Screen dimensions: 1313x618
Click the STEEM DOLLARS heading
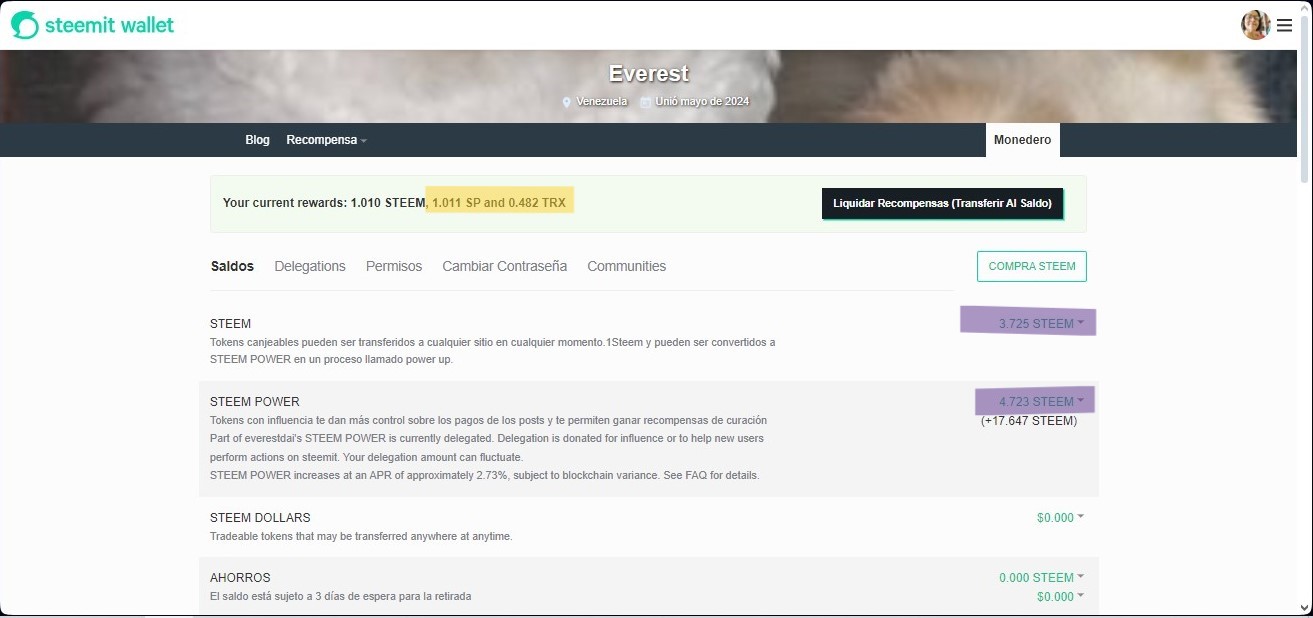[260, 518]
